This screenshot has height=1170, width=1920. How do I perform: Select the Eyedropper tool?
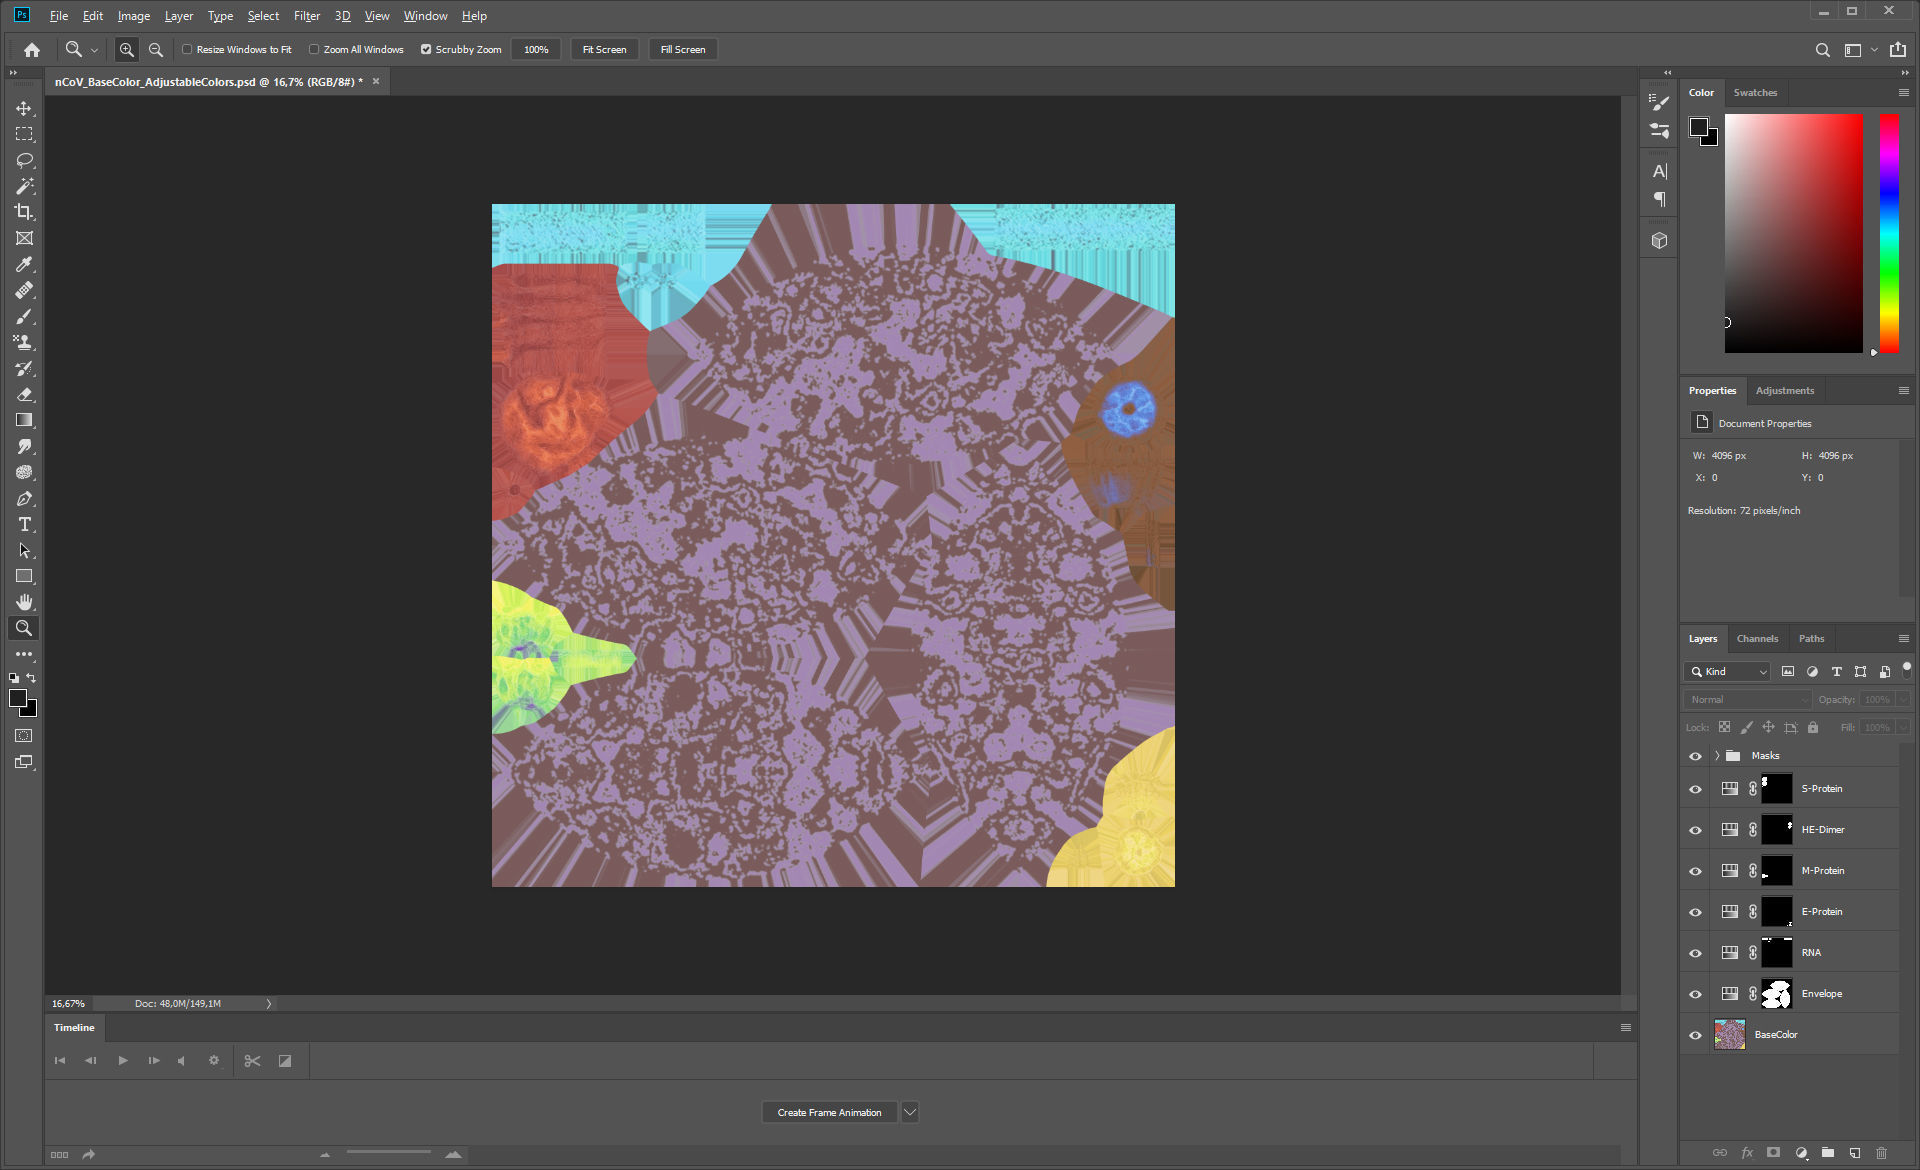tap(24, 264)
